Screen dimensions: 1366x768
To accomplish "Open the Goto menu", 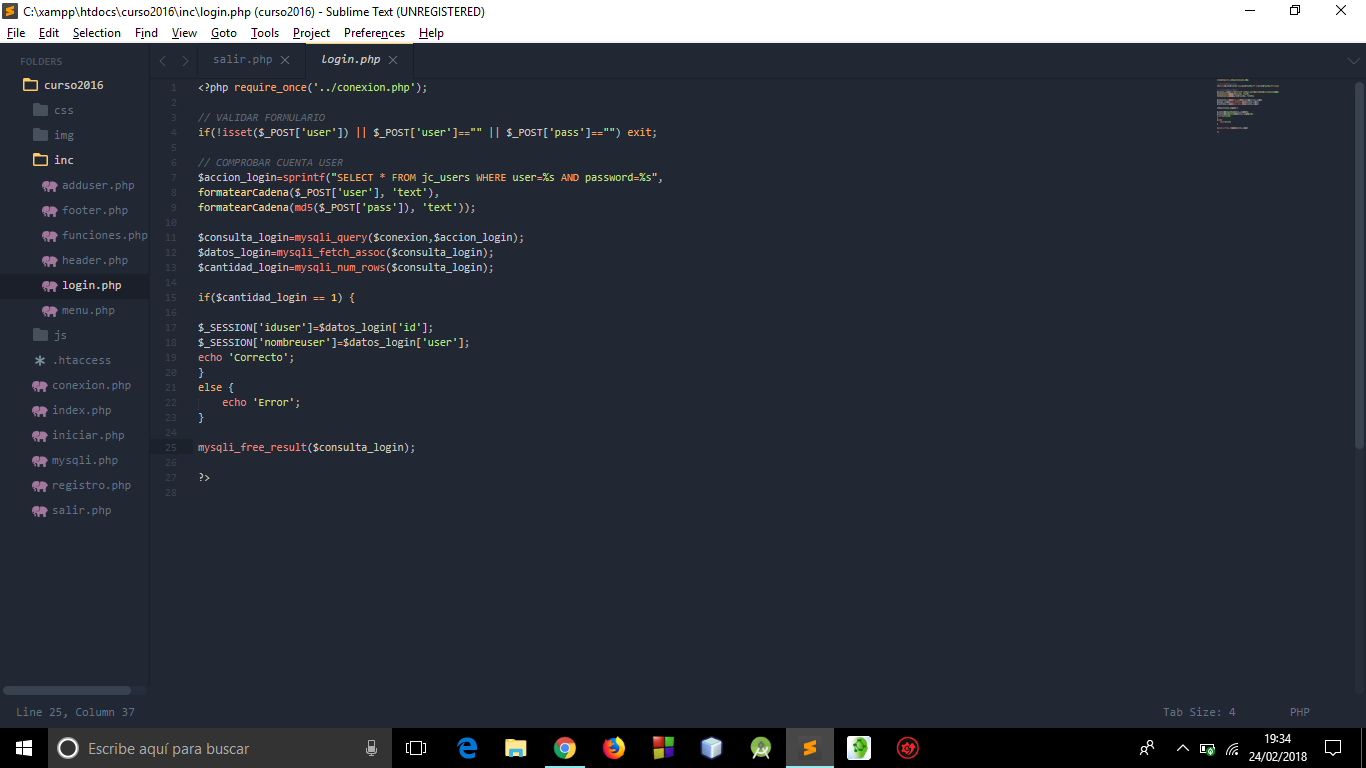I will (x=224, y=33).
